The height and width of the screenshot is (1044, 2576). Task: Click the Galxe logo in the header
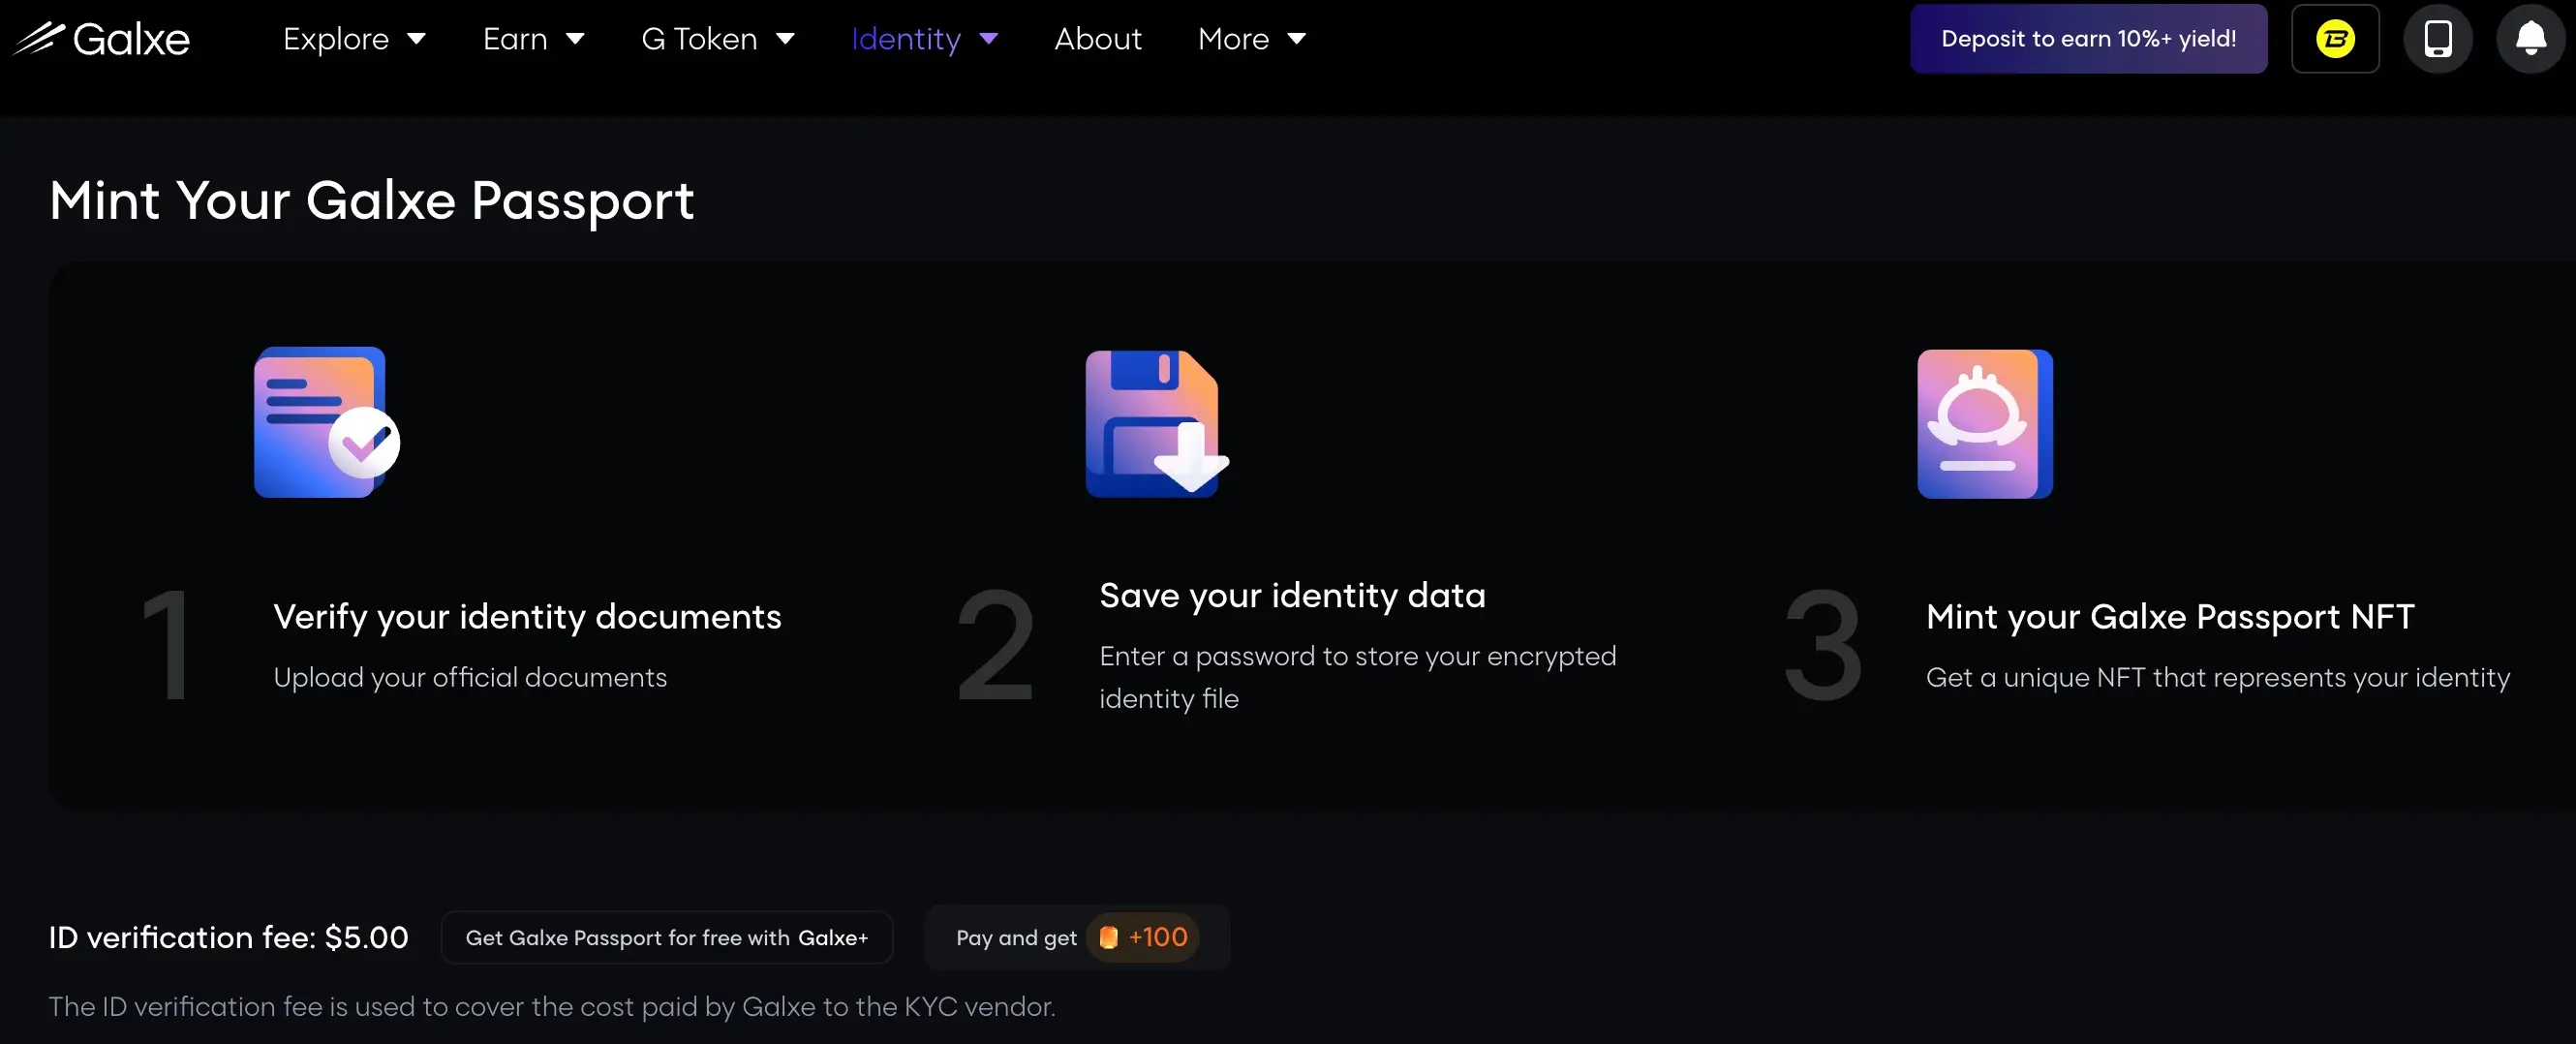[x=101, y=39]
